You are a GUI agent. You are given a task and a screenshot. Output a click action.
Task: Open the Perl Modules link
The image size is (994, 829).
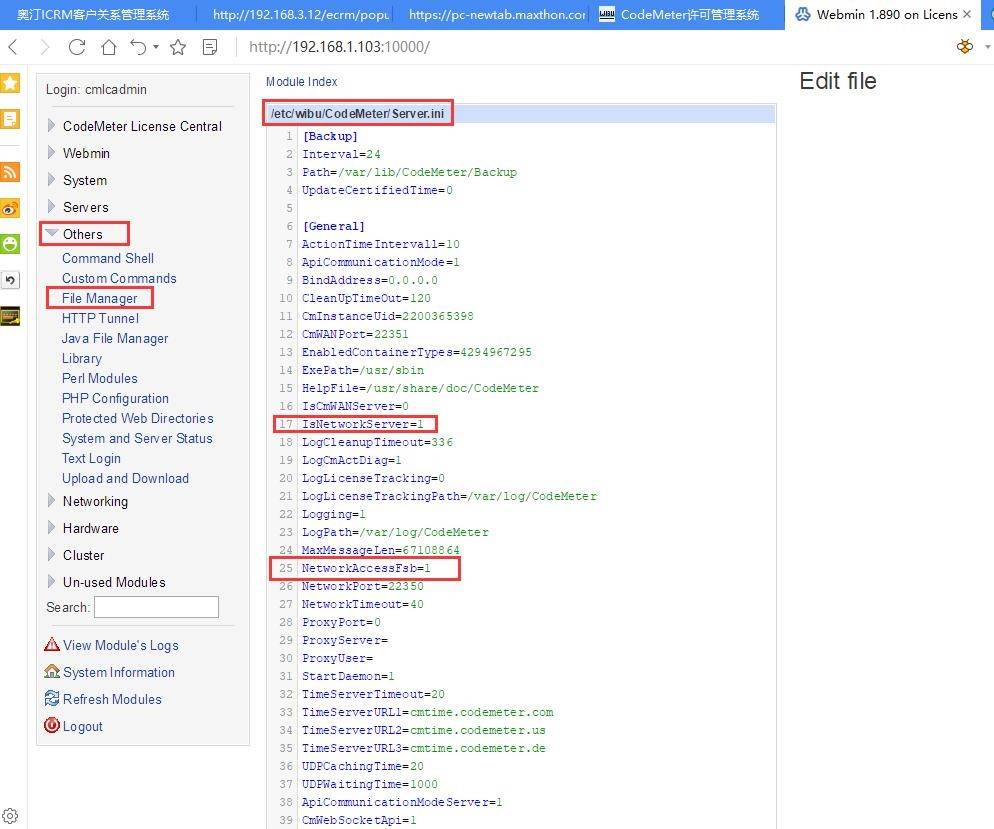[100, 378]
